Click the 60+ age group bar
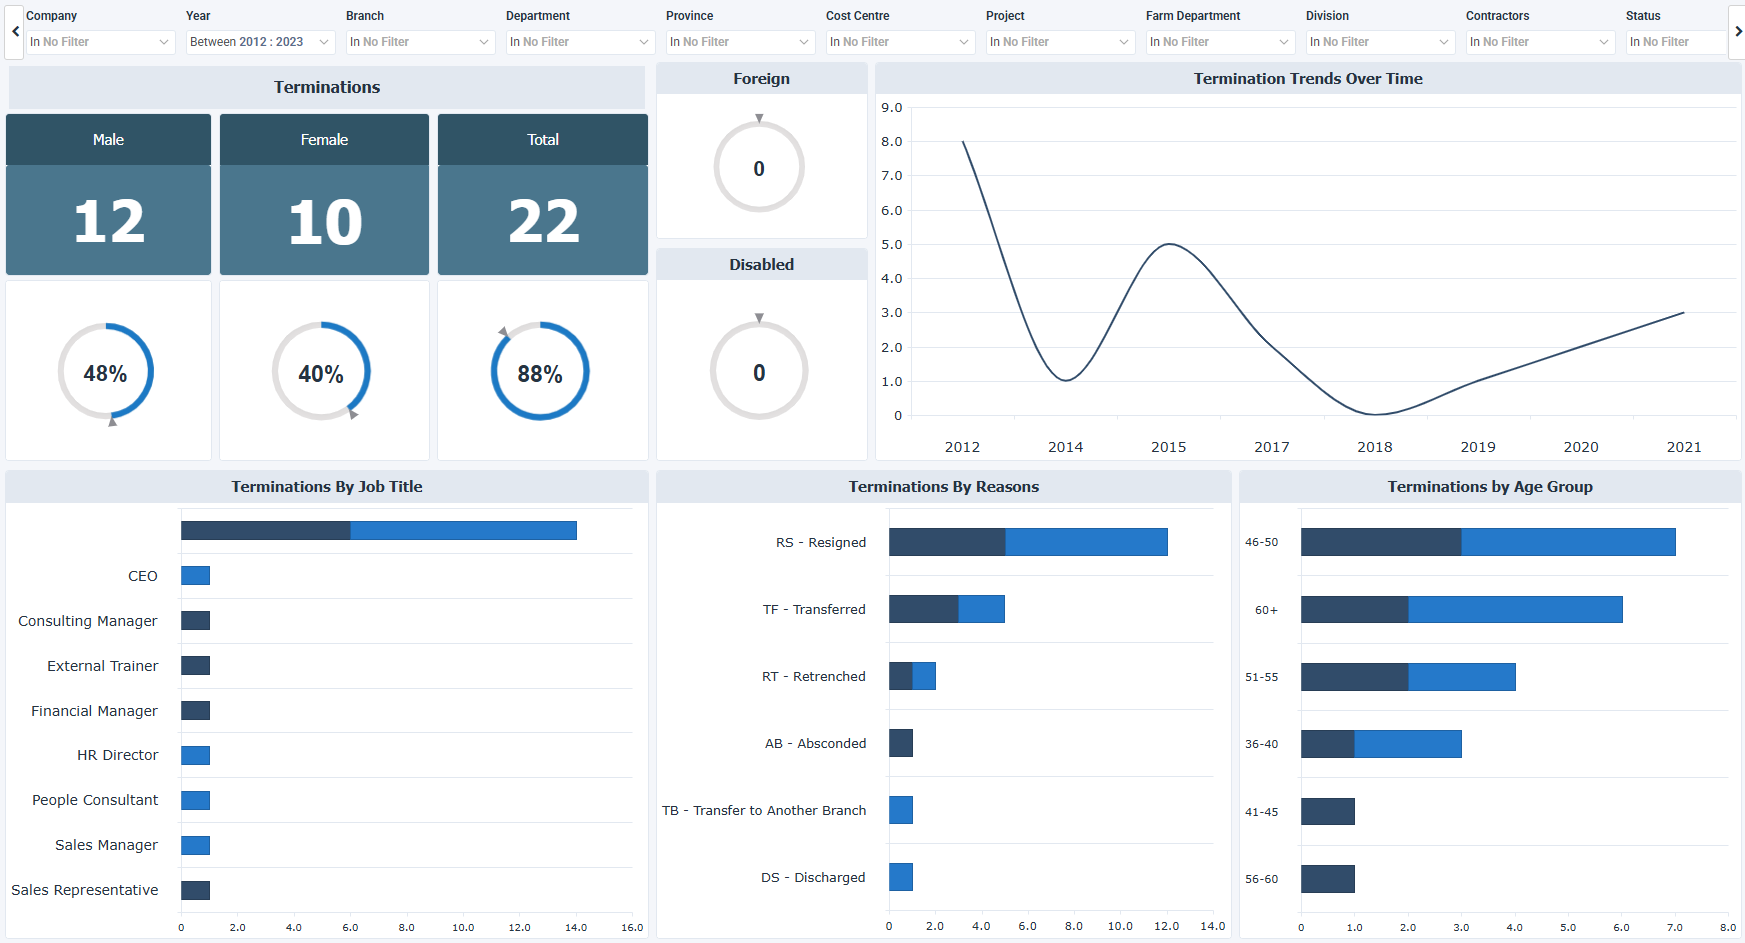The width and height of the screenshot is (1745, 943). tap(1462, 610)
